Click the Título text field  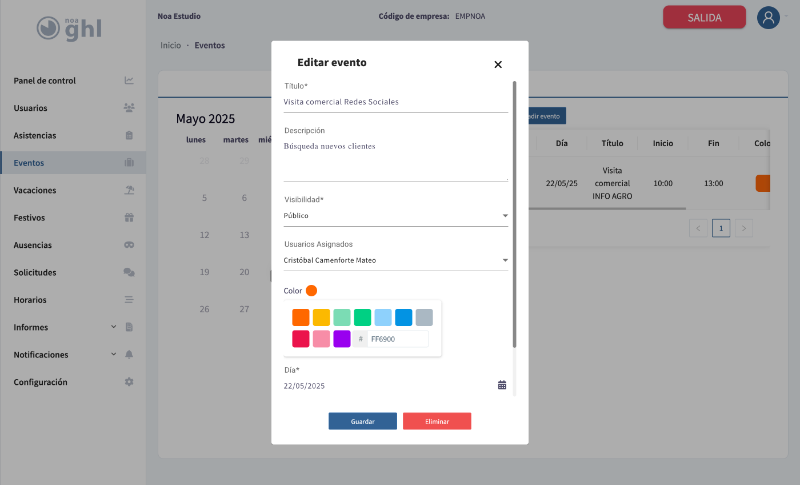395,102
